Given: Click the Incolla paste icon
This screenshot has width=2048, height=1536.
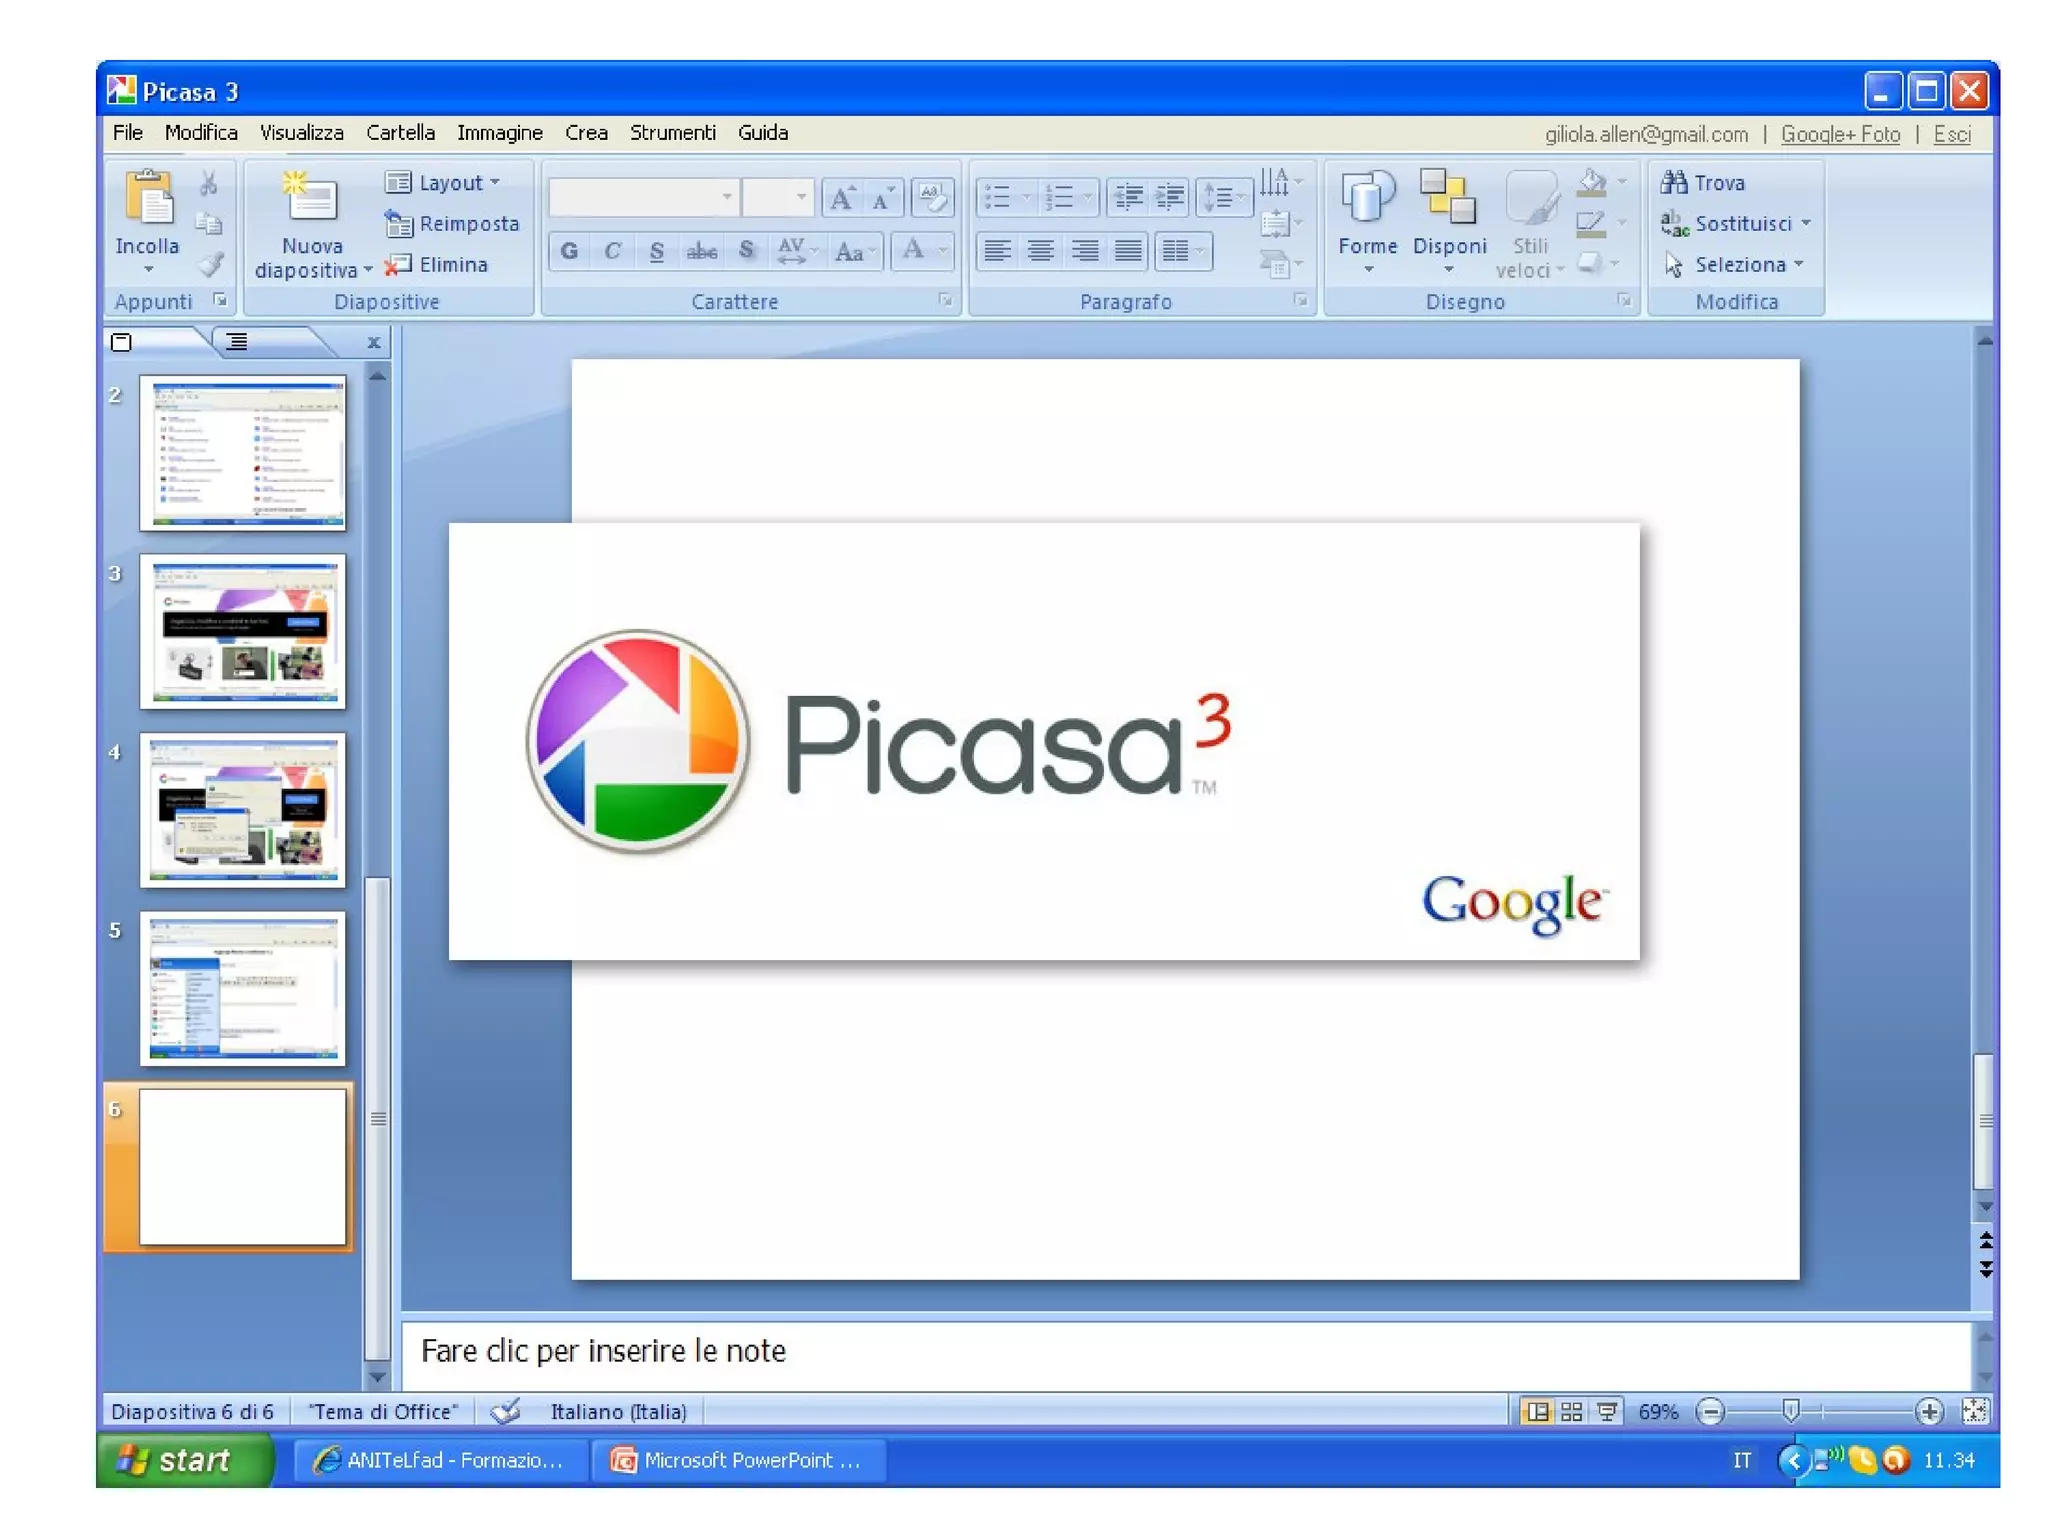Looking at the screenshot, I should 148,196.
